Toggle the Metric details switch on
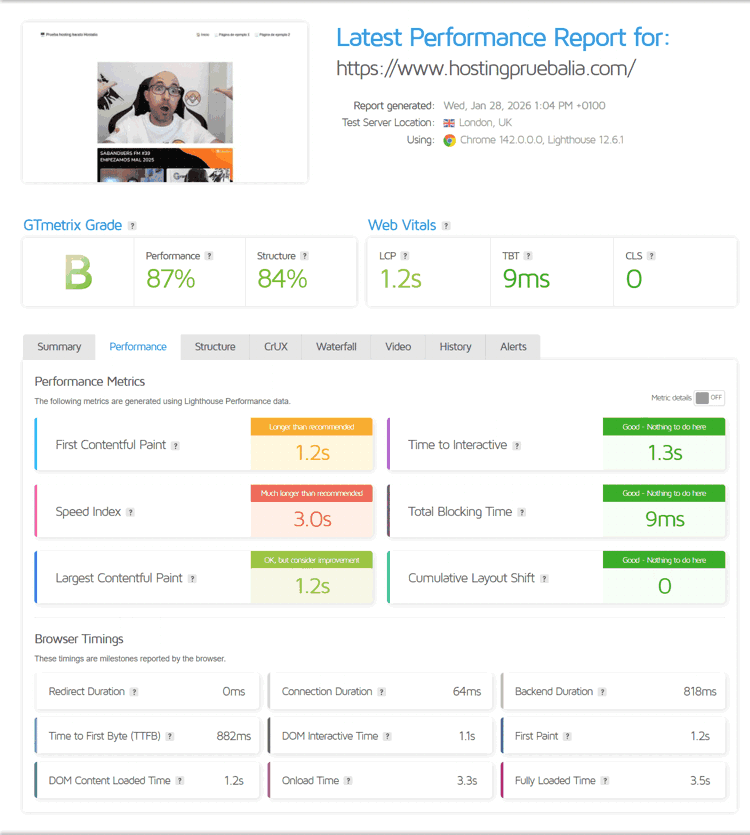Image resolution: width=750 pixels, height=835 pixels. (709, 397)
